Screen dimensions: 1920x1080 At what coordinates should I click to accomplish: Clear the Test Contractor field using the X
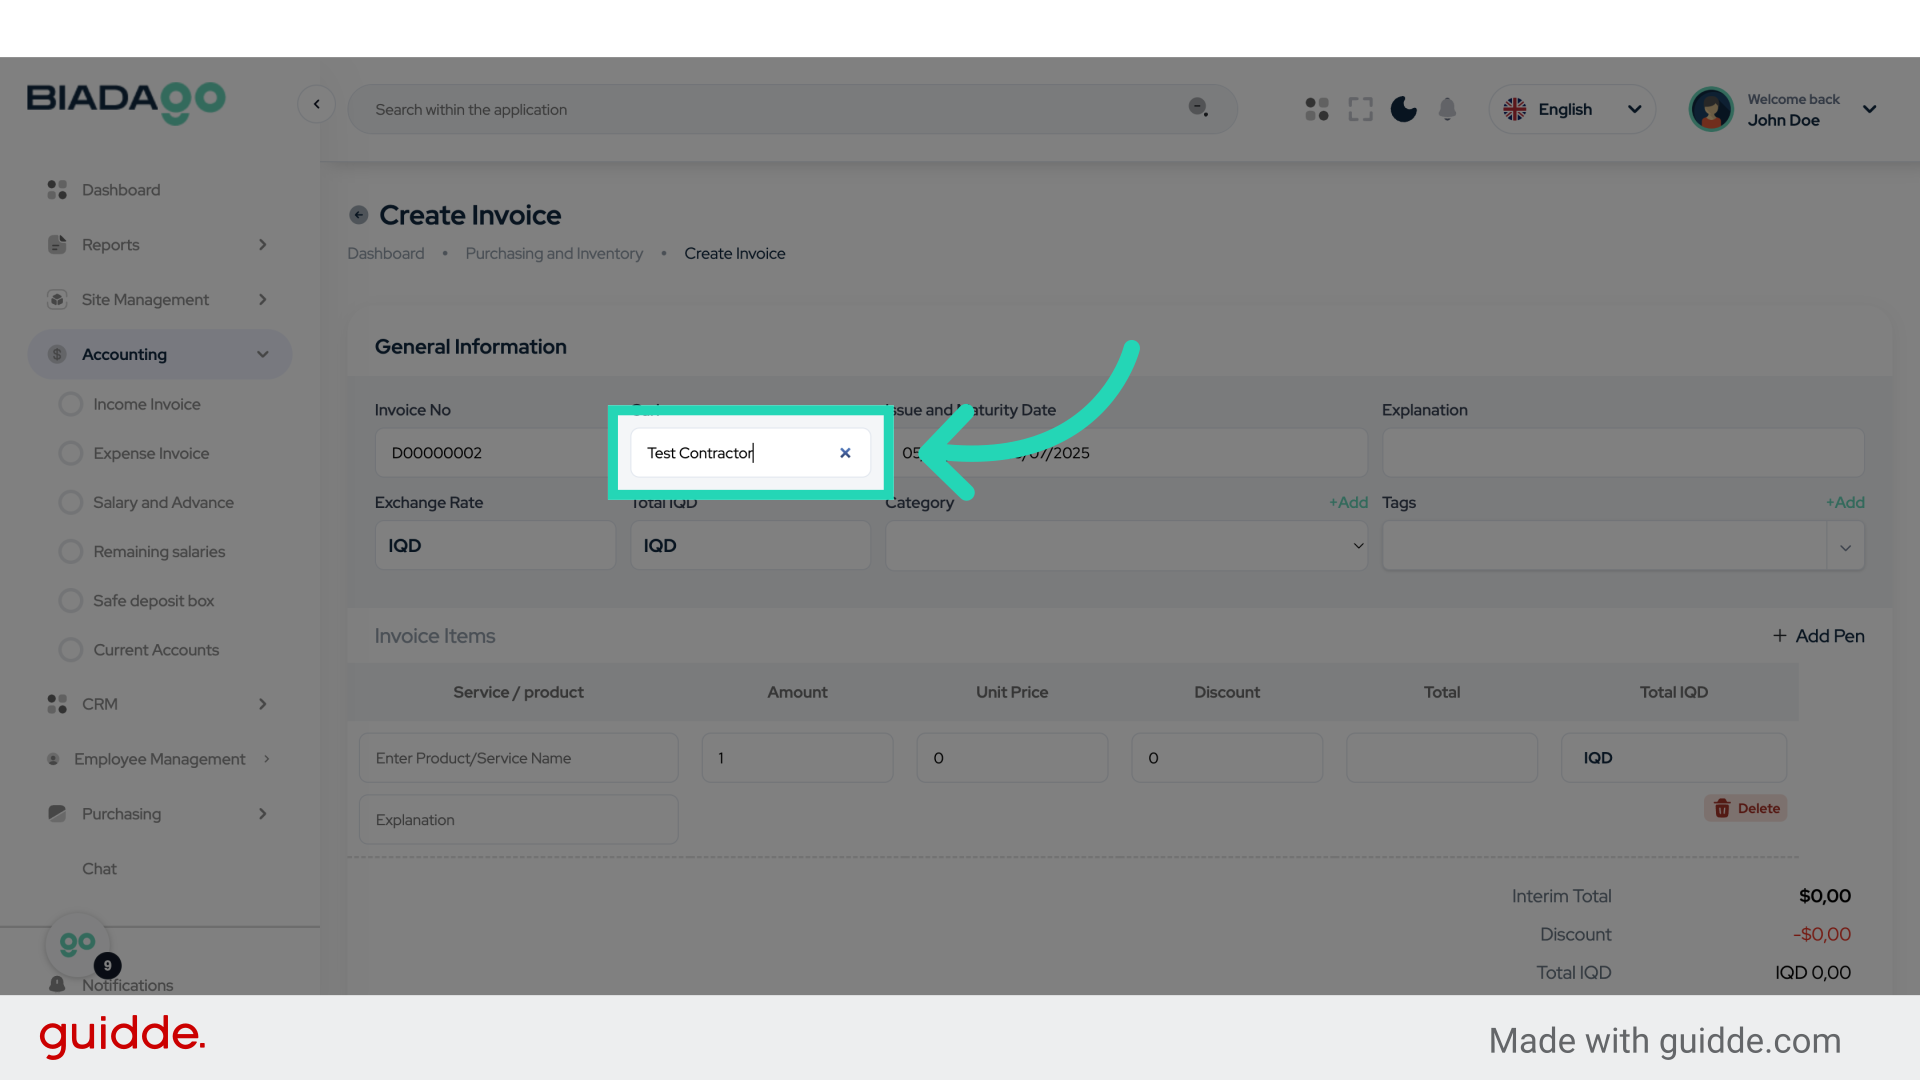845,453
